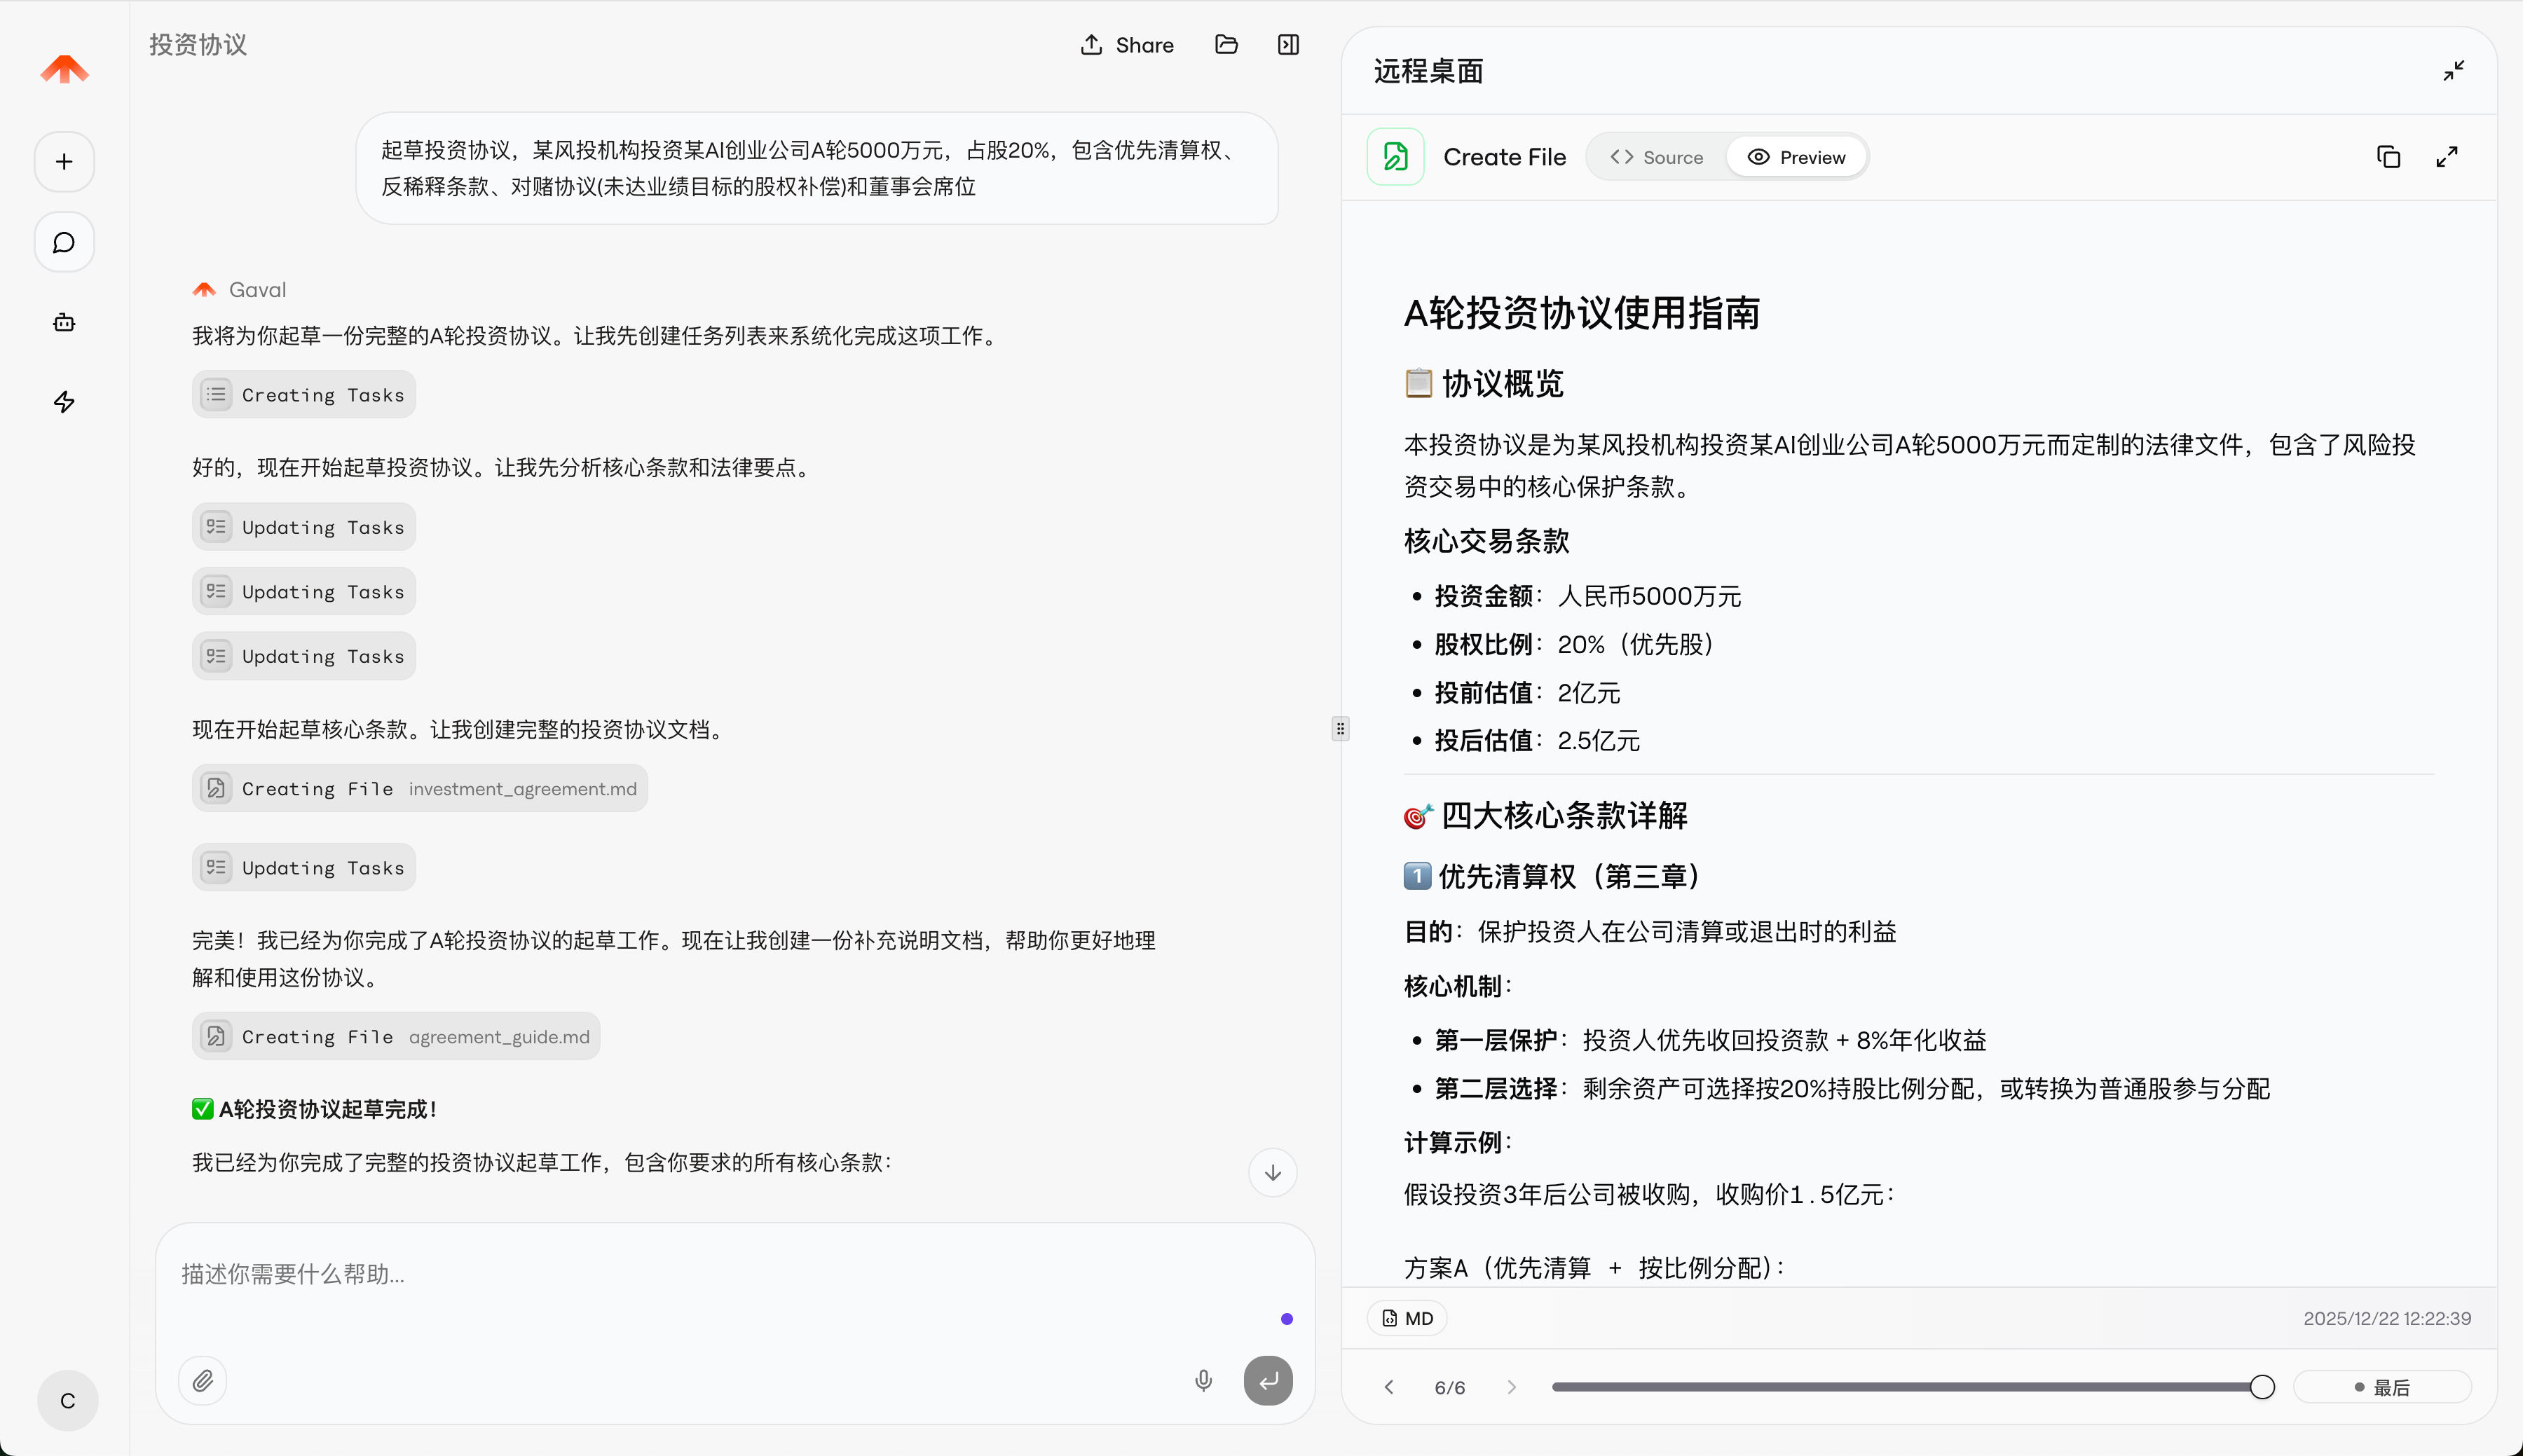Advance steps with the right chevron

(x=1510, y=1387)
